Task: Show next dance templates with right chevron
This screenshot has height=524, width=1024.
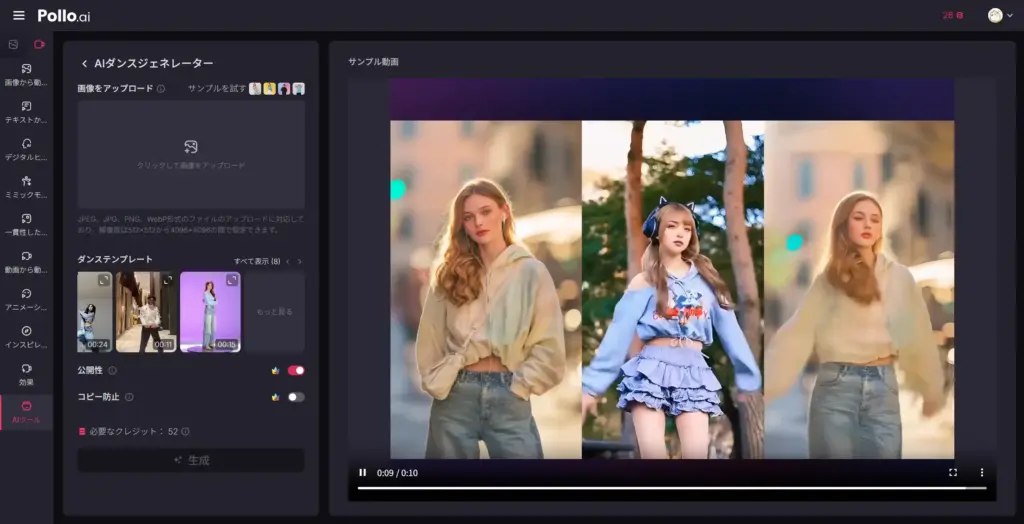Action: pyautogui.click(x=299, y=261)
